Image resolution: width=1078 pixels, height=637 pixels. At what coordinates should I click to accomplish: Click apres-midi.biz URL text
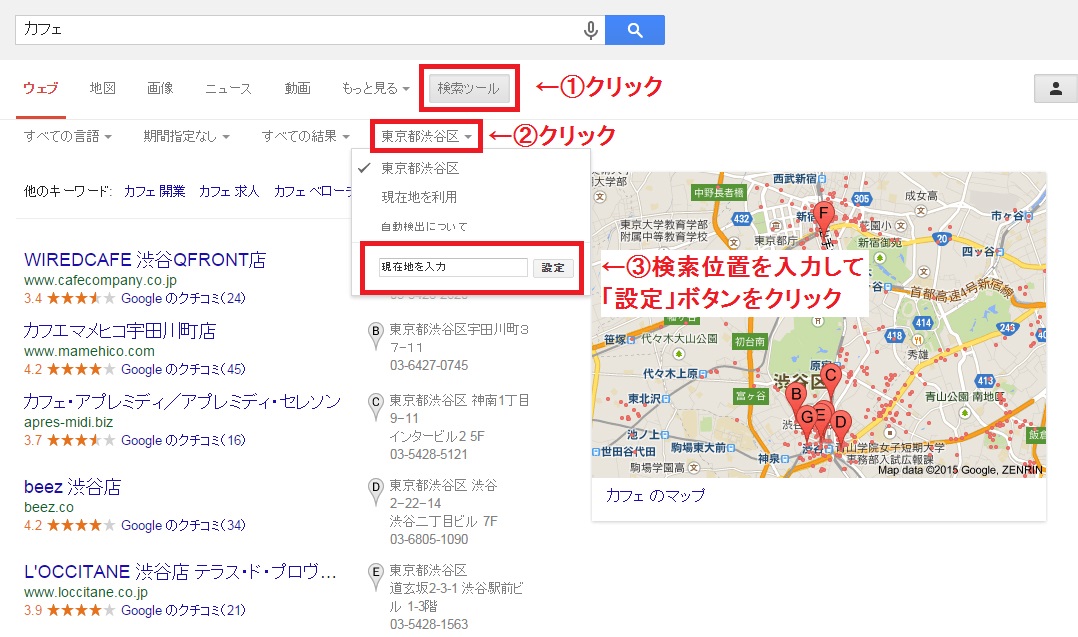[68, 422]
